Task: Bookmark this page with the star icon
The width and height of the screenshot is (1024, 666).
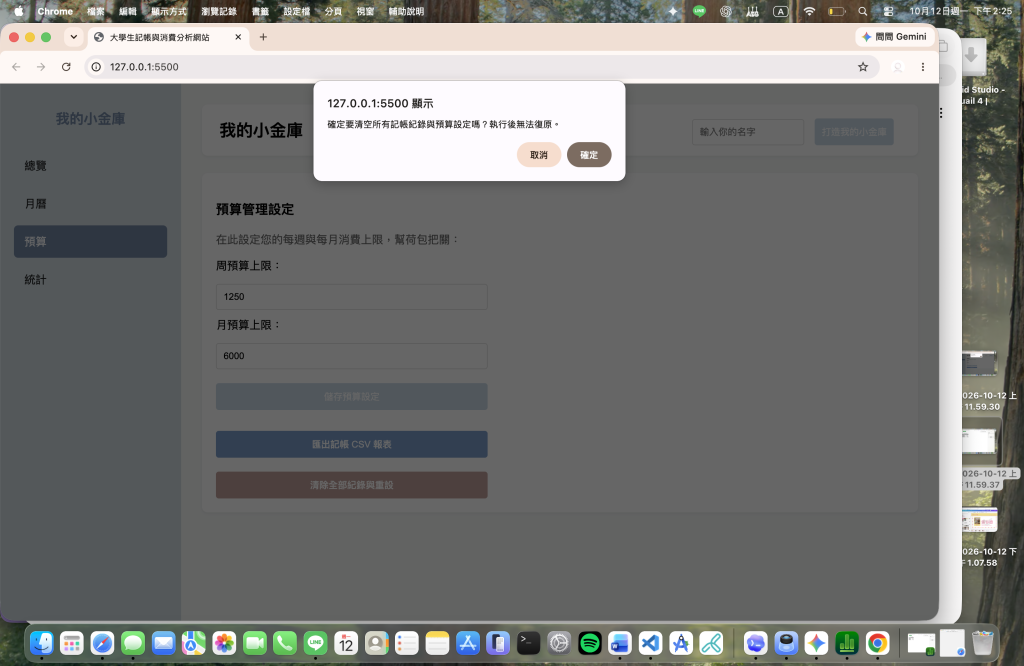Action: pyautogui.click(x=863, y=67)
